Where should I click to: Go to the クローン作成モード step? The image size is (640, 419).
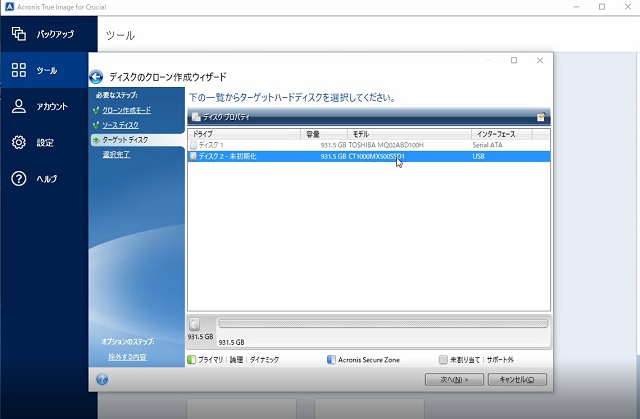pyautogui.click(x=127, y=110)
